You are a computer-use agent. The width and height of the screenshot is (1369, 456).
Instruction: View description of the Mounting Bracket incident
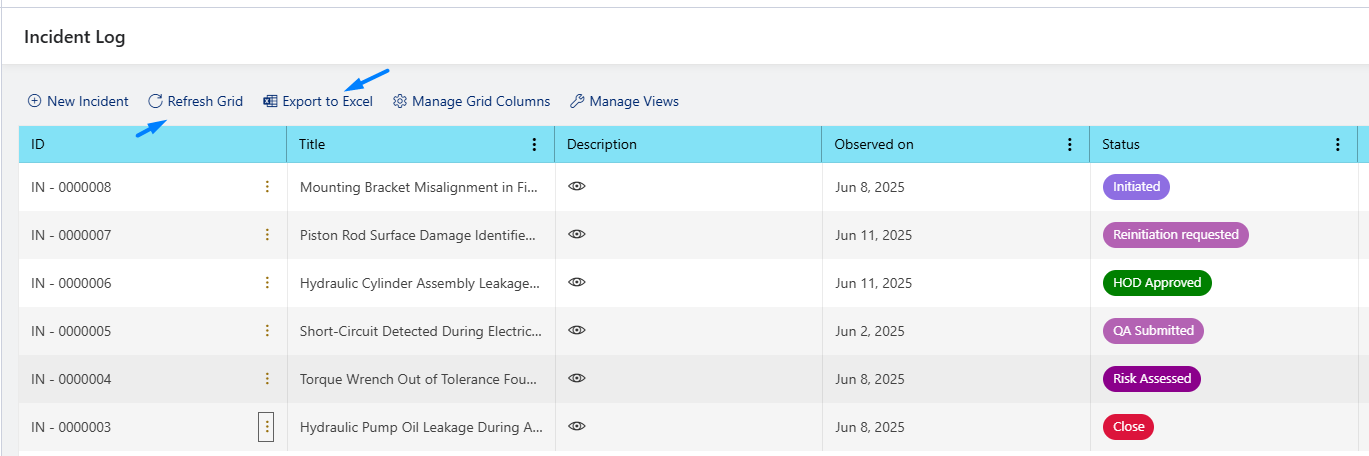tap(576, 186)
